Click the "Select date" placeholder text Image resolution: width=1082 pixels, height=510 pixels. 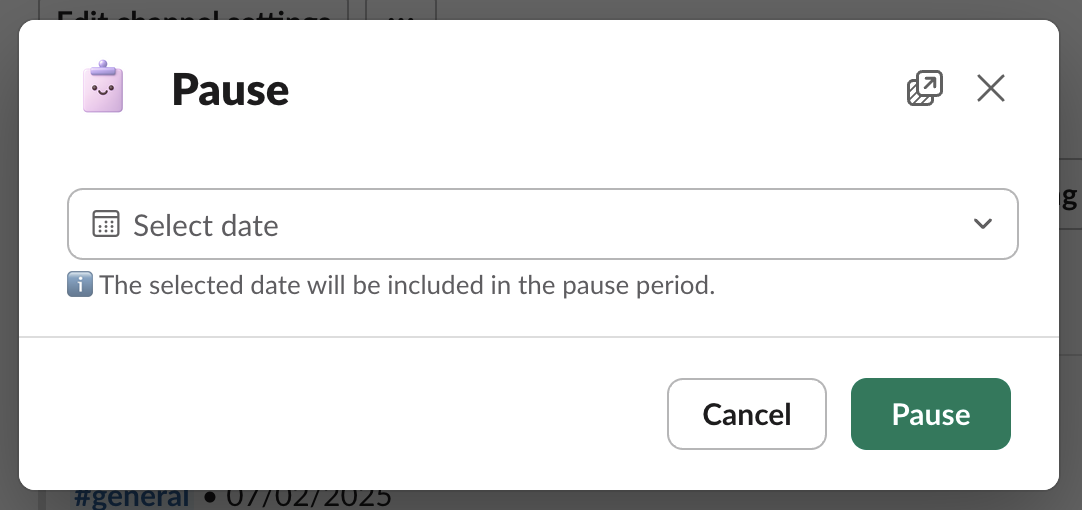[206, 225]
